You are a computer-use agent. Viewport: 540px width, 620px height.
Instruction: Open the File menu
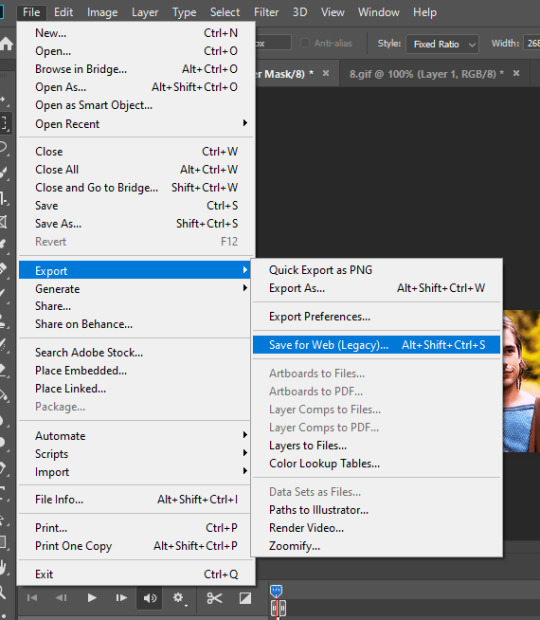(31, 12)
